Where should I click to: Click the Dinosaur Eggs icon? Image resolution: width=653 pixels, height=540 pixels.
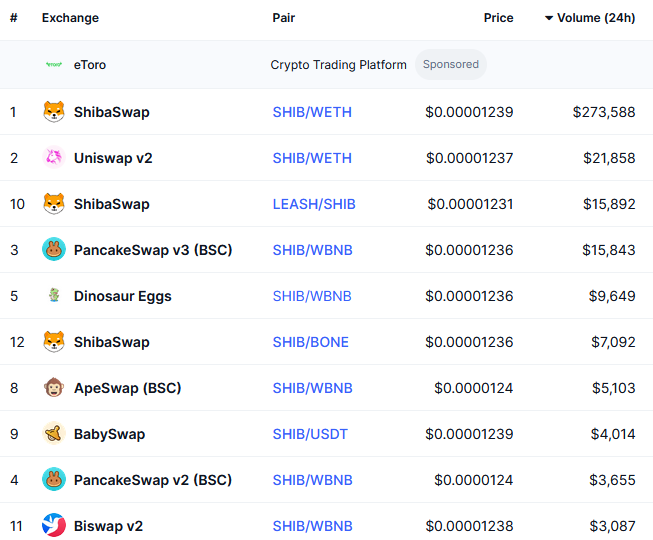point(54,295)
